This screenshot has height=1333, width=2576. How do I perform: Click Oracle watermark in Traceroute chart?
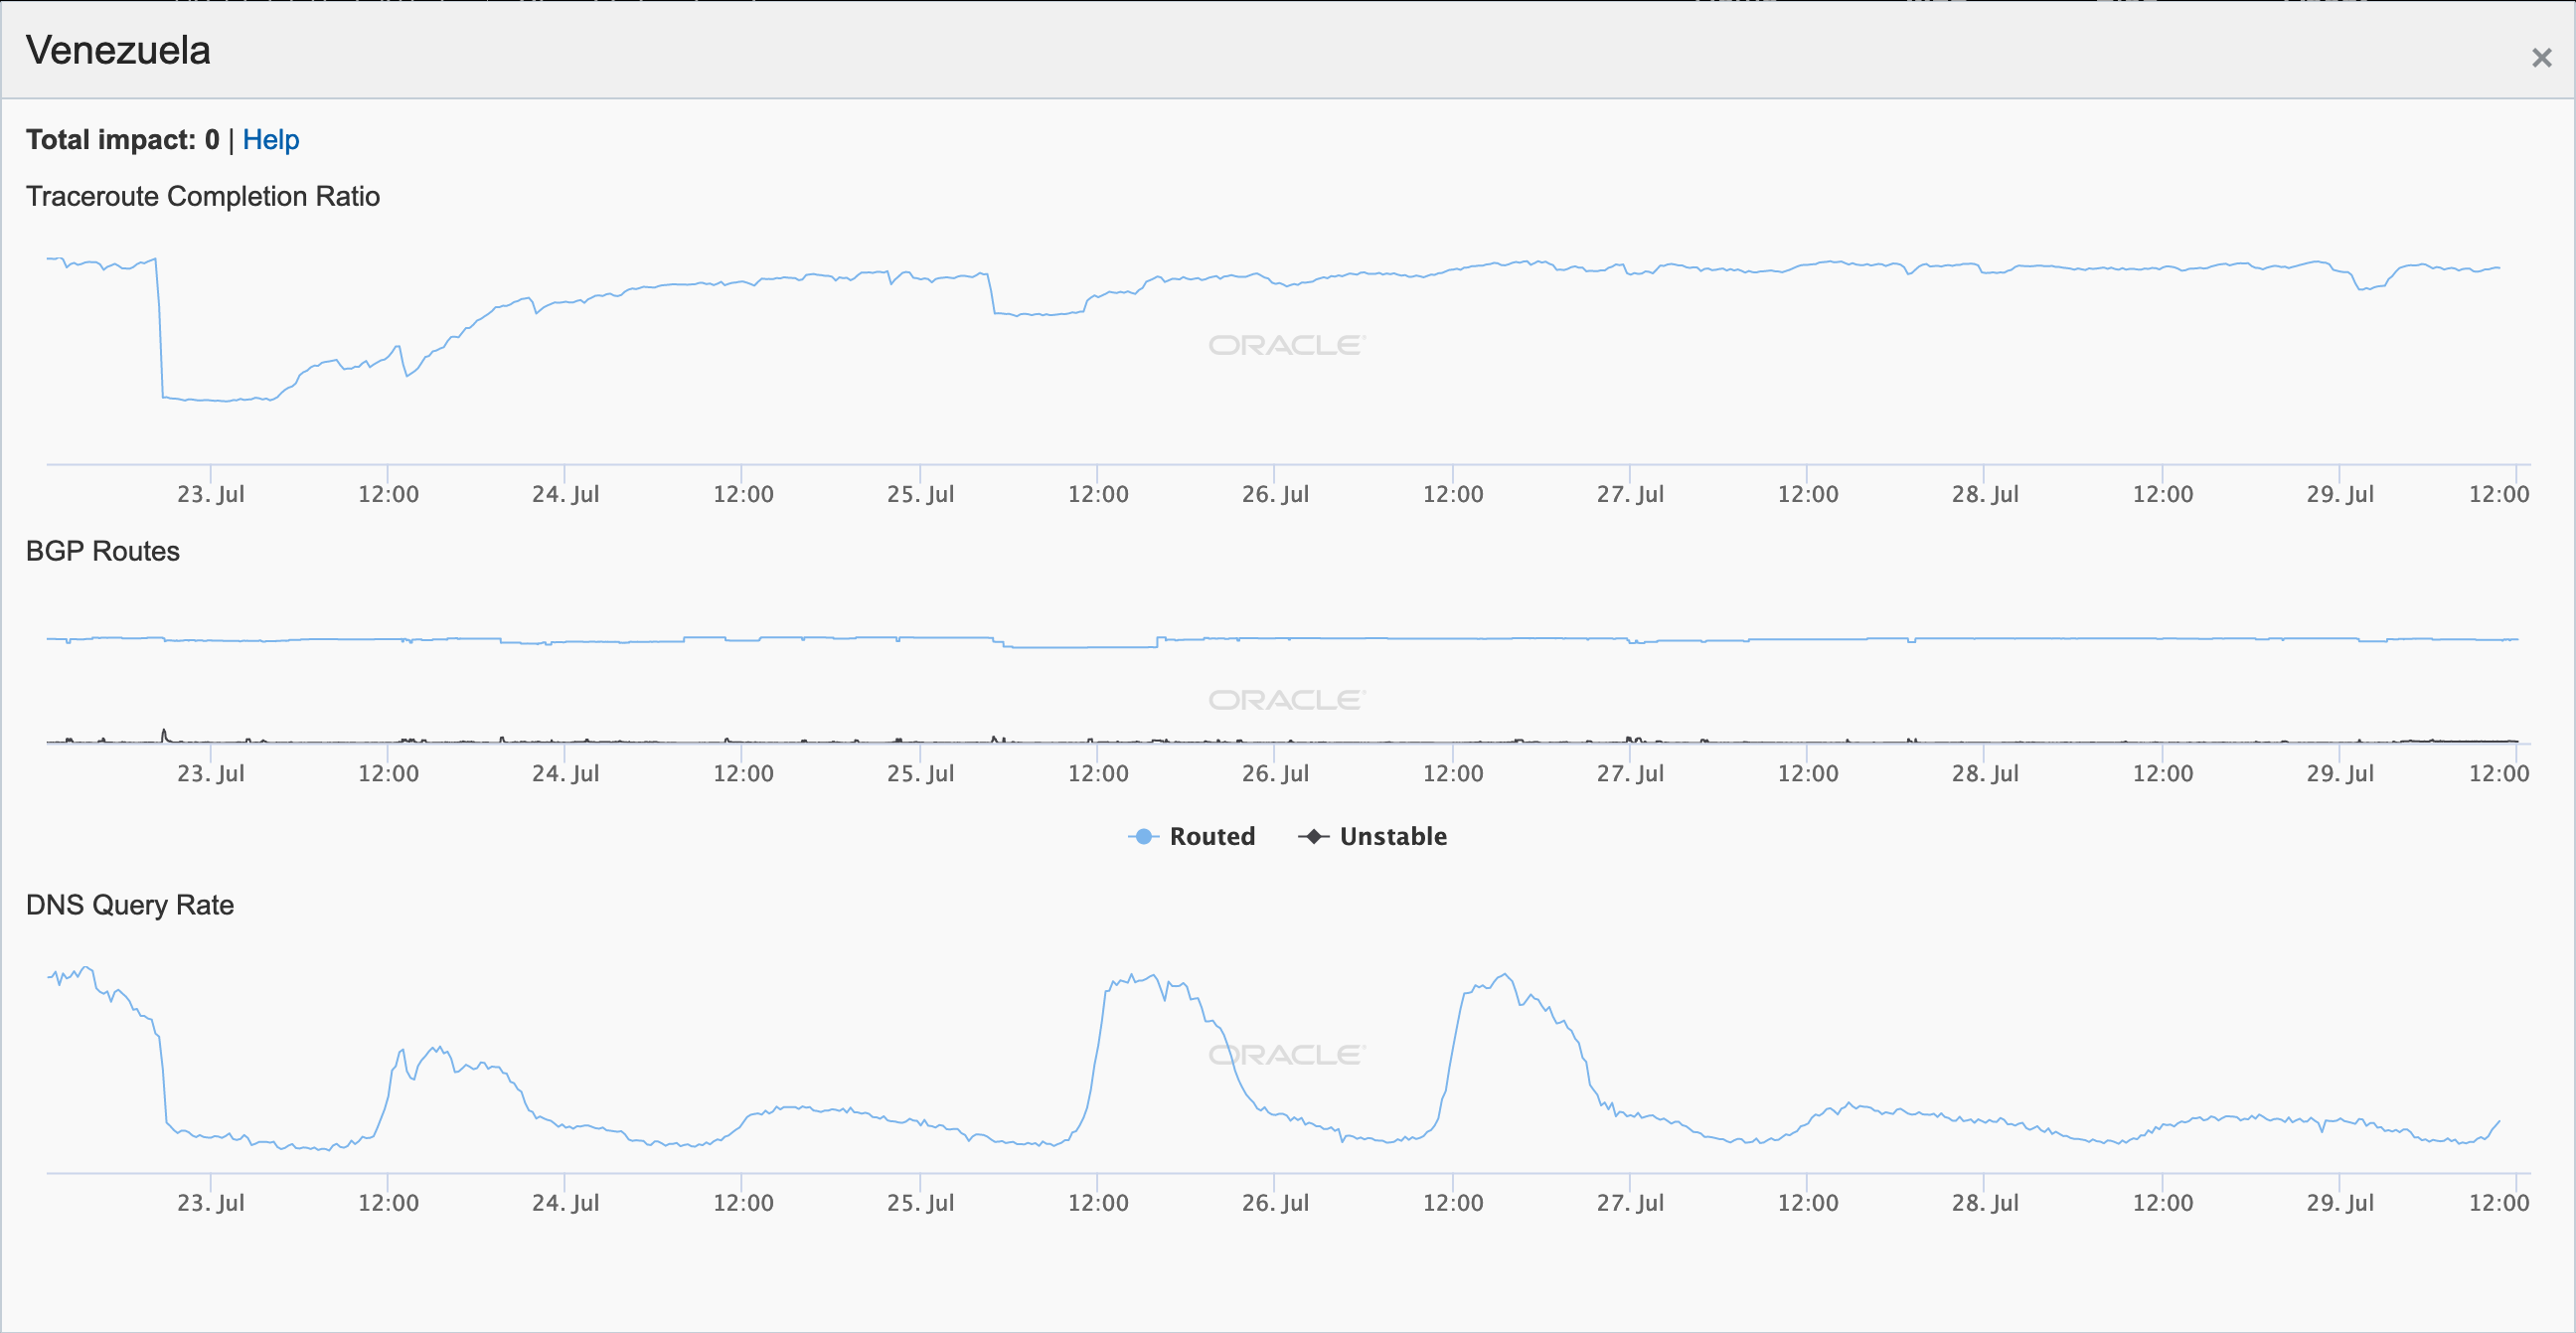click(1286, 345)
